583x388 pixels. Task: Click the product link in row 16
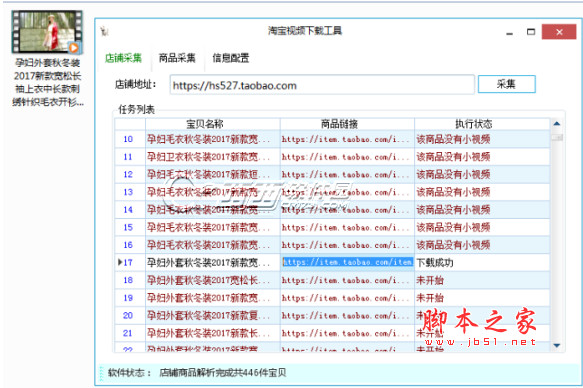347,245
